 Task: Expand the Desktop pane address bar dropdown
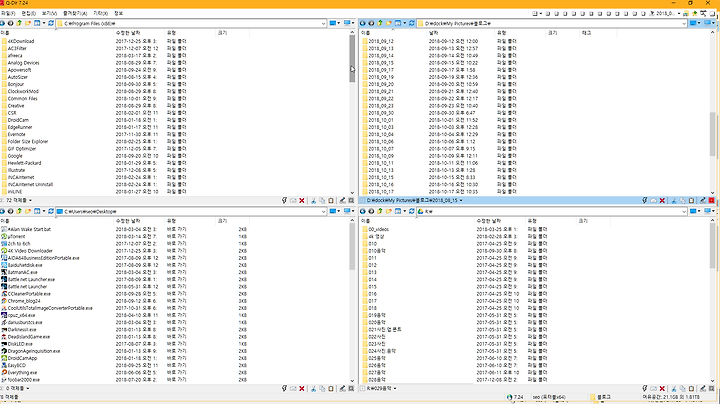323,212
